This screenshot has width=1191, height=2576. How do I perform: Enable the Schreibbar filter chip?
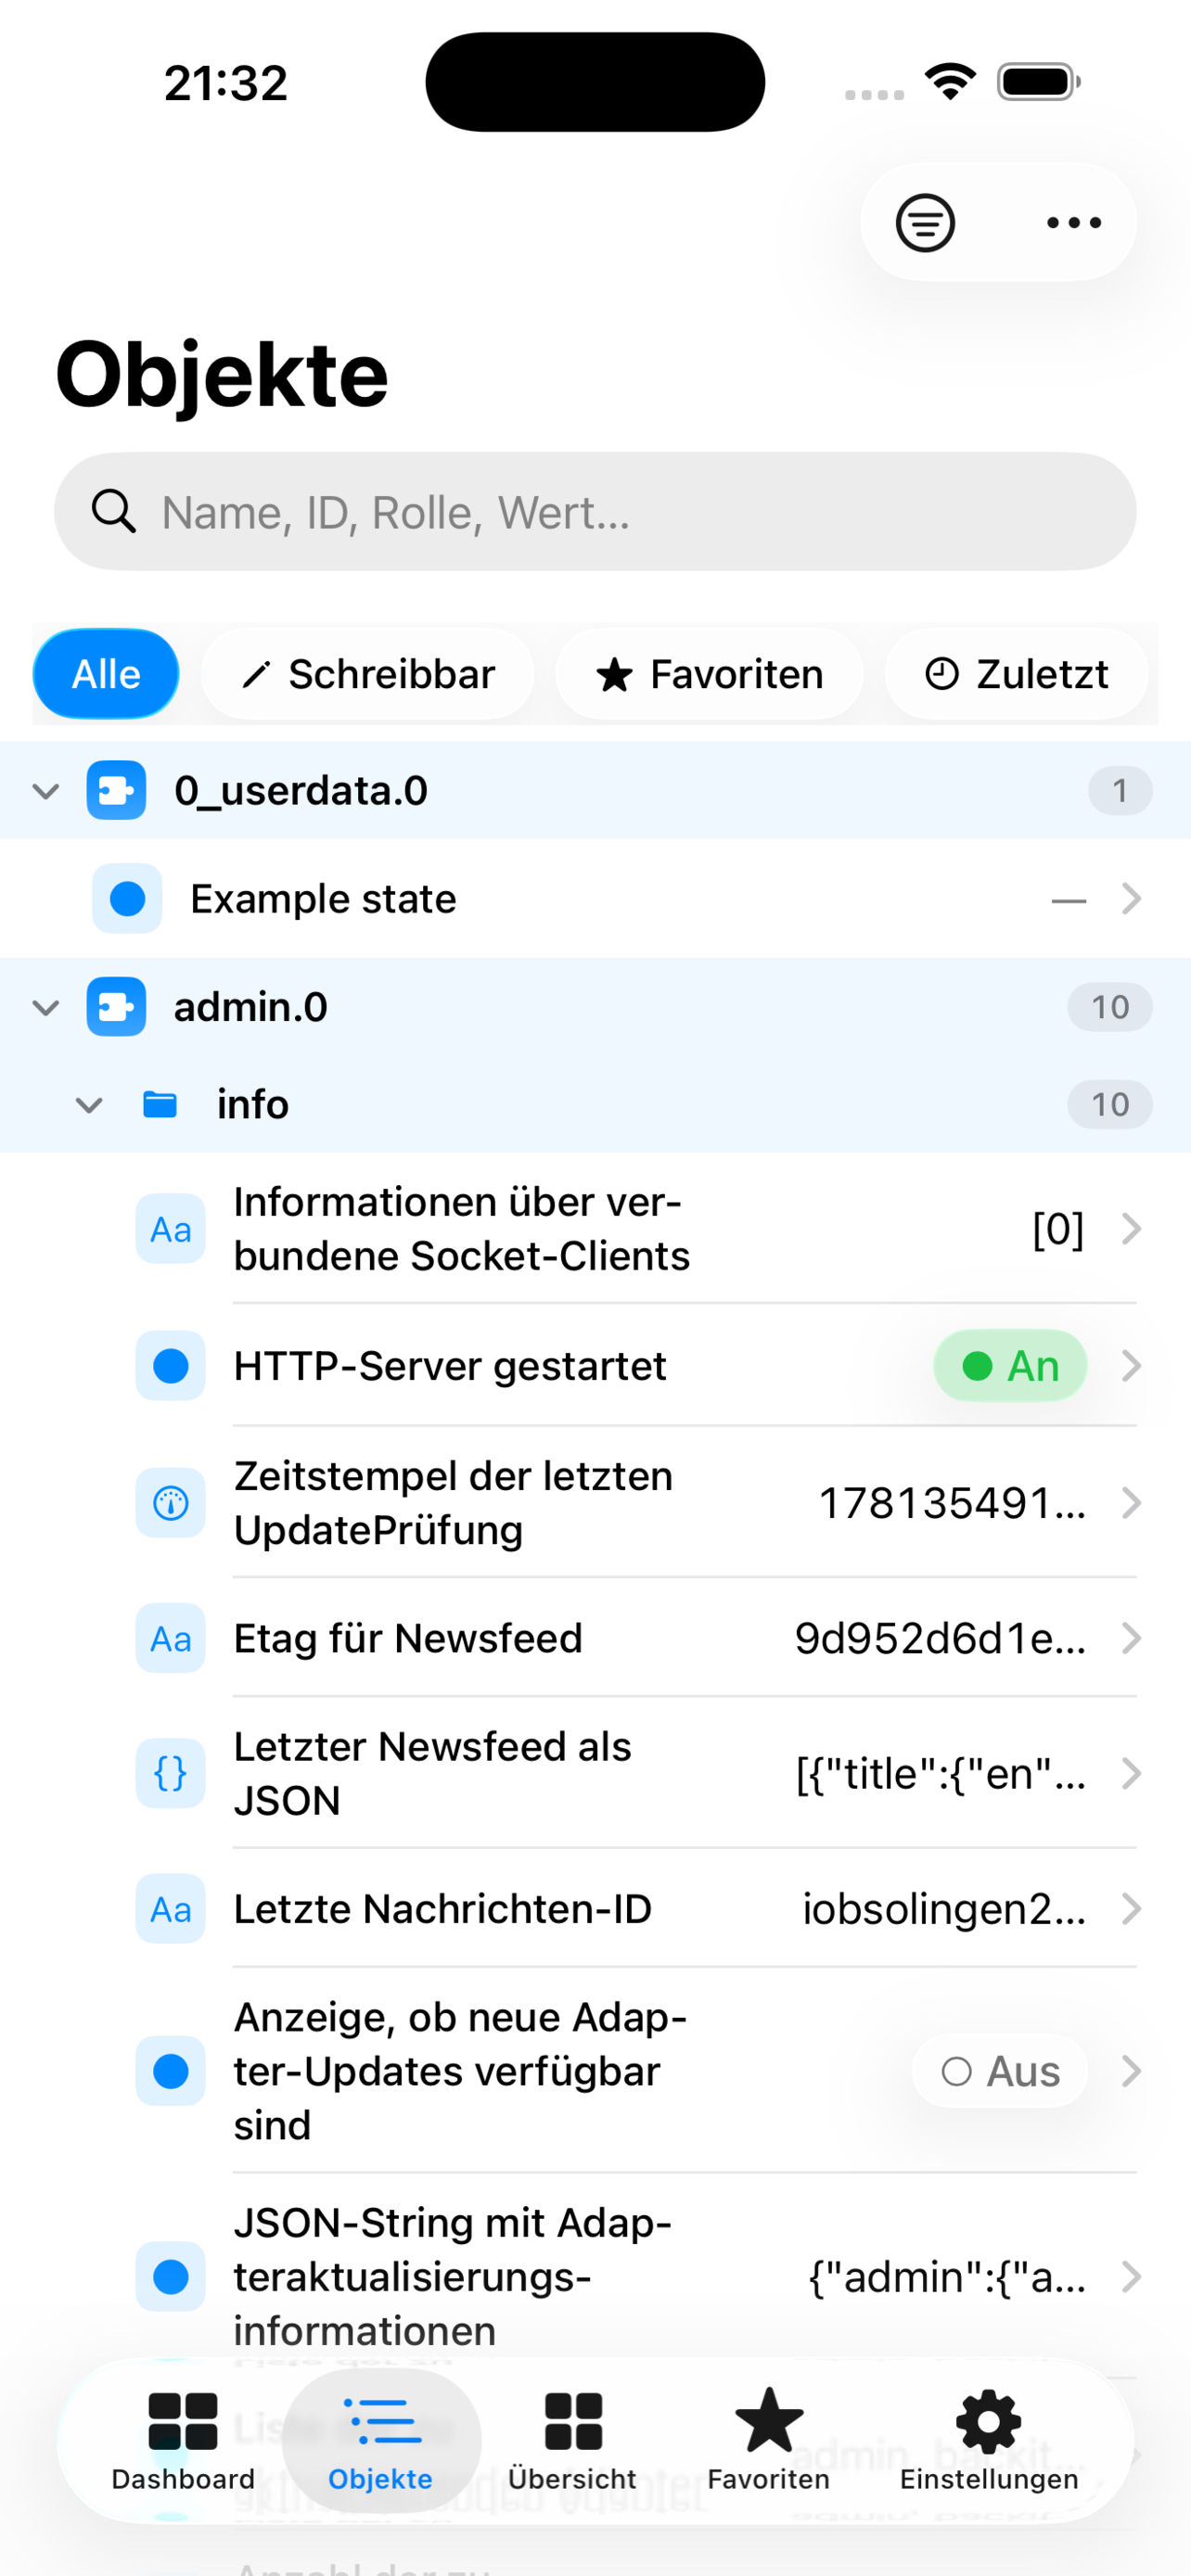[x=367, y=674]
